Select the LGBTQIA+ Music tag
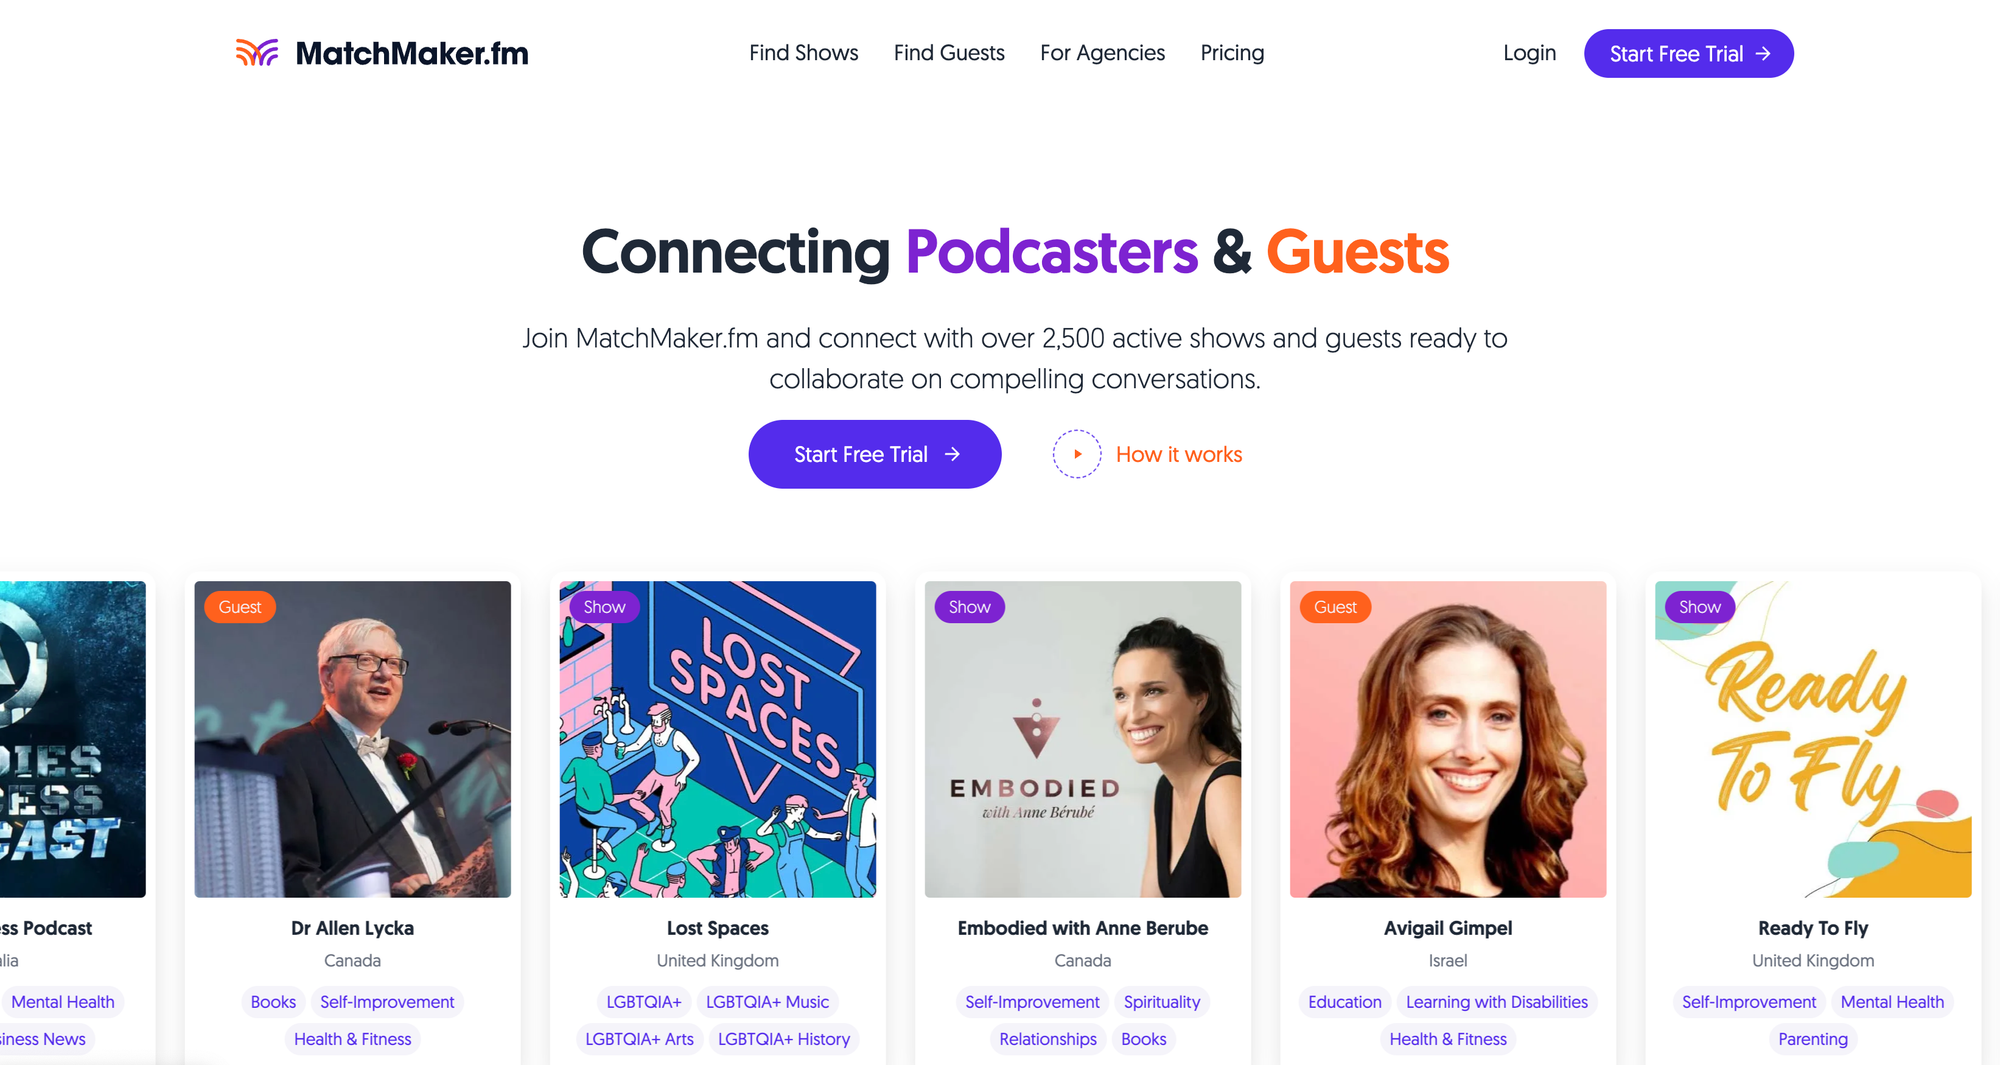 [x=767, y=1002]
